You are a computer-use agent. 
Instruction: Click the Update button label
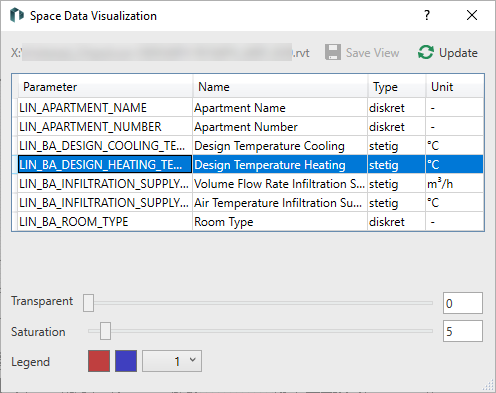click(x=458, y=53)
